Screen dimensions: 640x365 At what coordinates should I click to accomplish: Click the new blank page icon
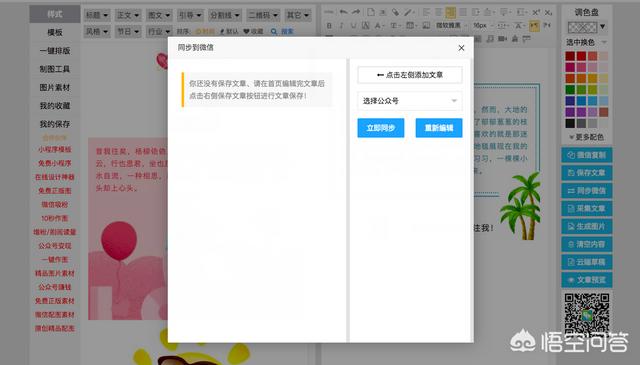371,13
